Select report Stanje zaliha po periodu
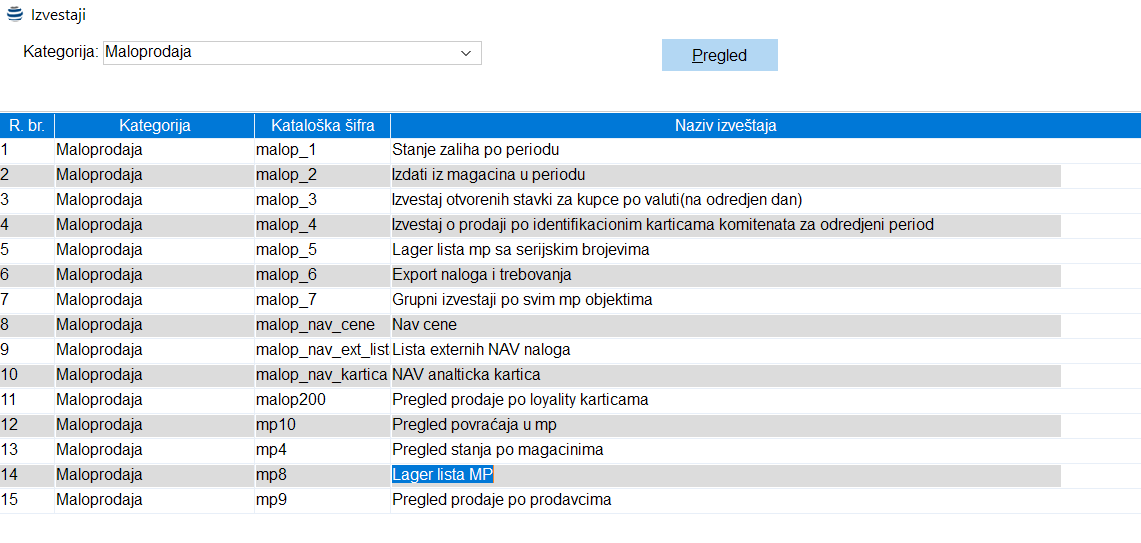This screenshot has height=543, width=1141. coord(468,150)
